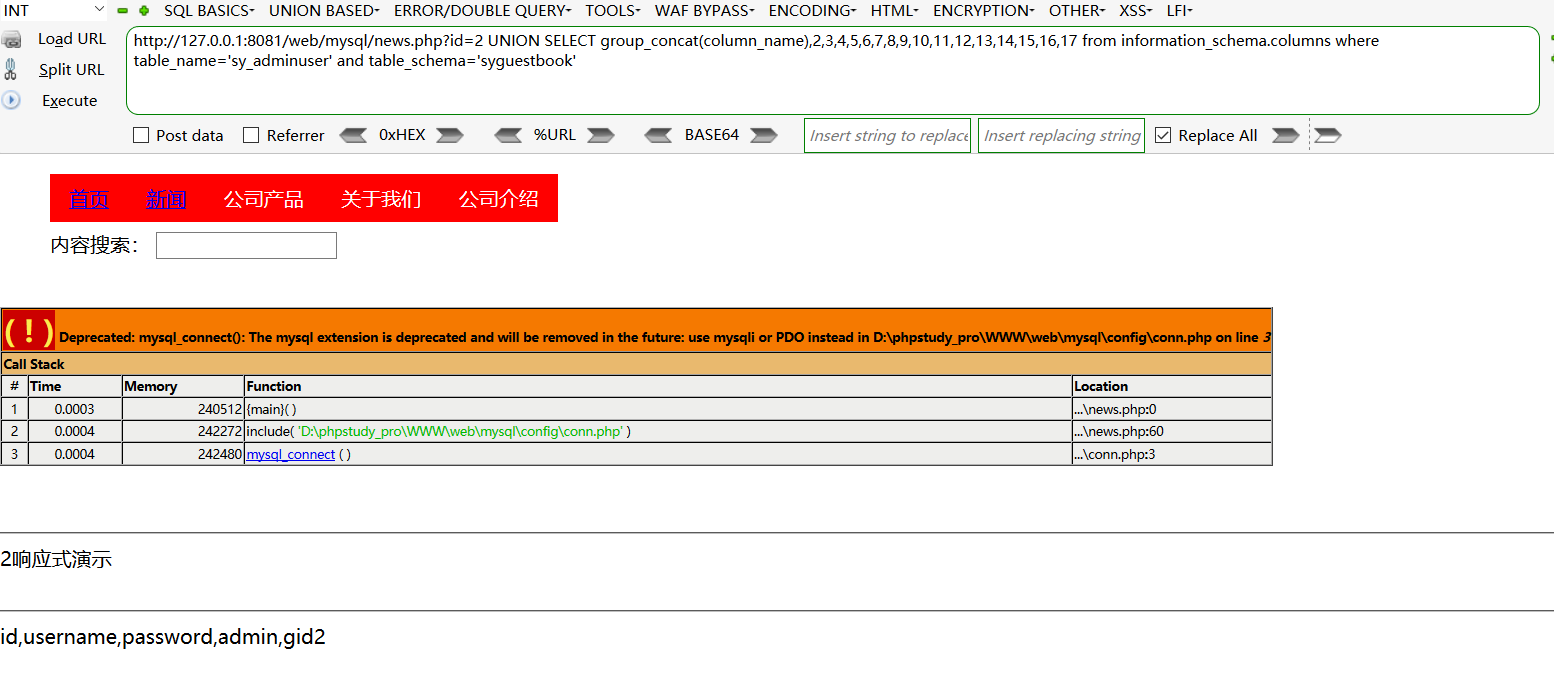Click the {main}( ) function cell
This screenshot has height=686, width=1554.
(658, 409)
